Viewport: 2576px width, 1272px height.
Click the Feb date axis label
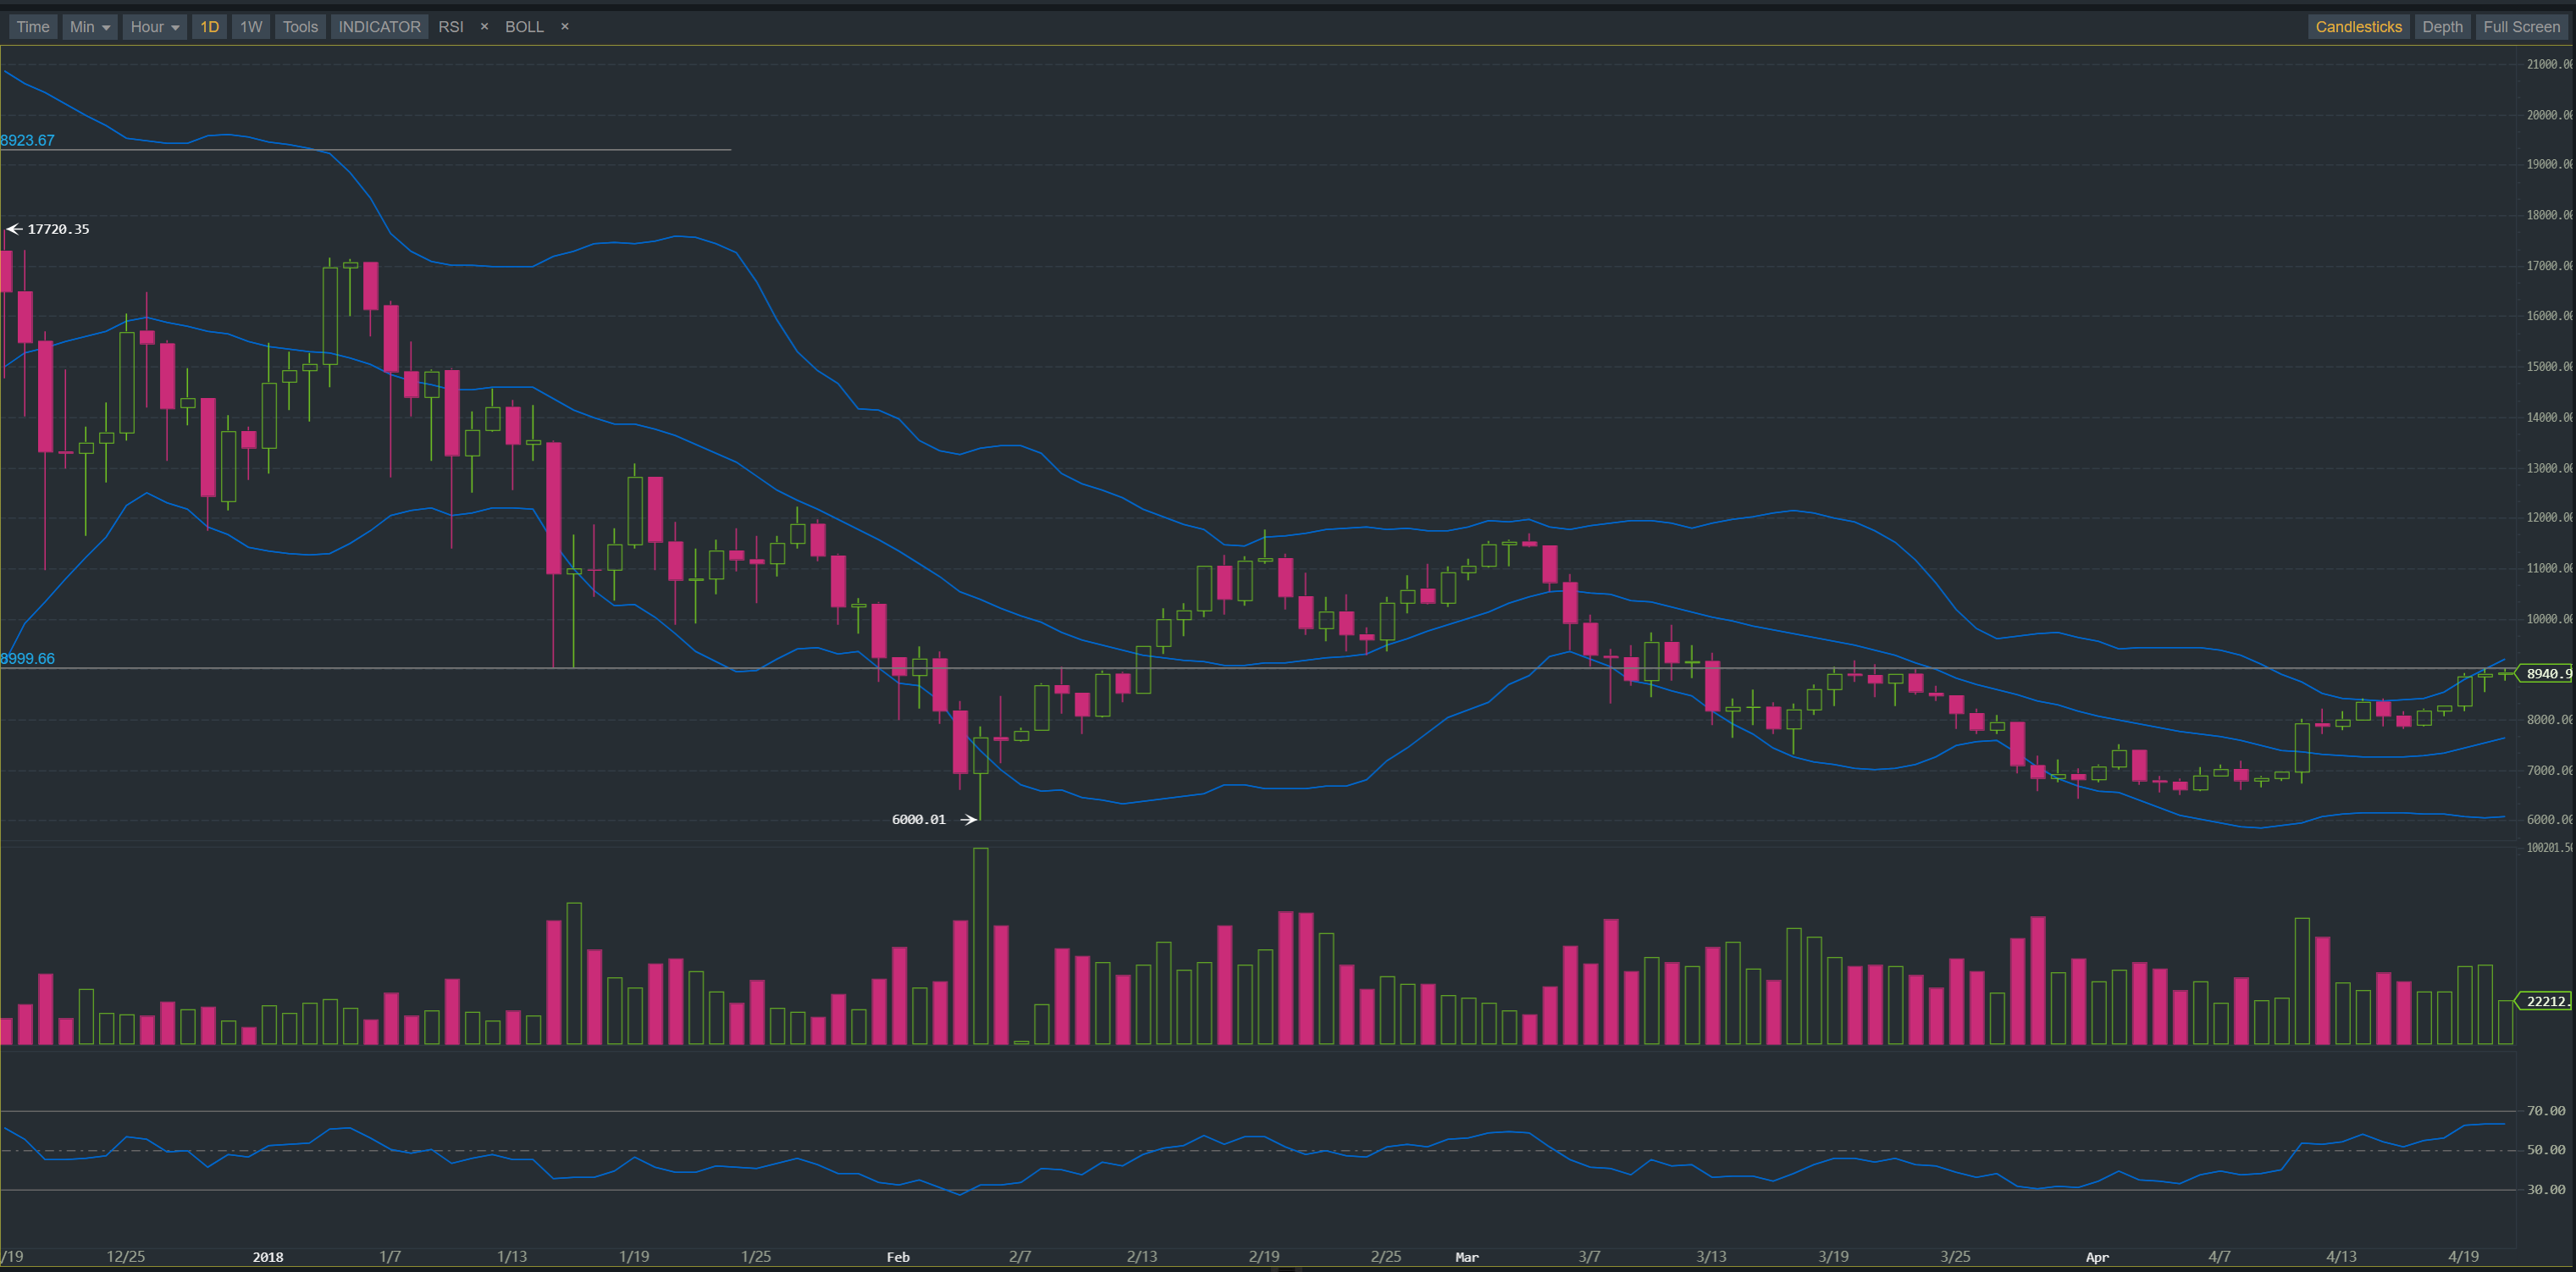[898, 1256]
